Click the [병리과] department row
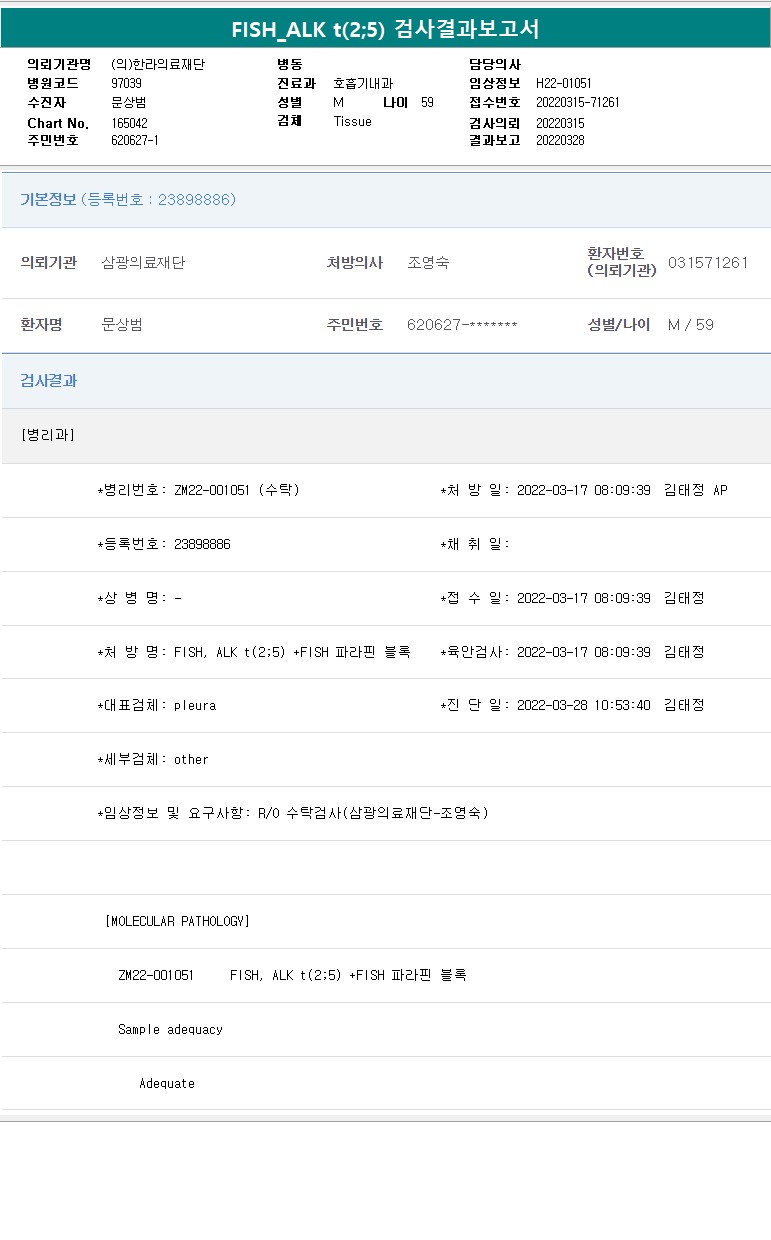The width and height of the screenshot is (771, 1240). click(48, 435)
